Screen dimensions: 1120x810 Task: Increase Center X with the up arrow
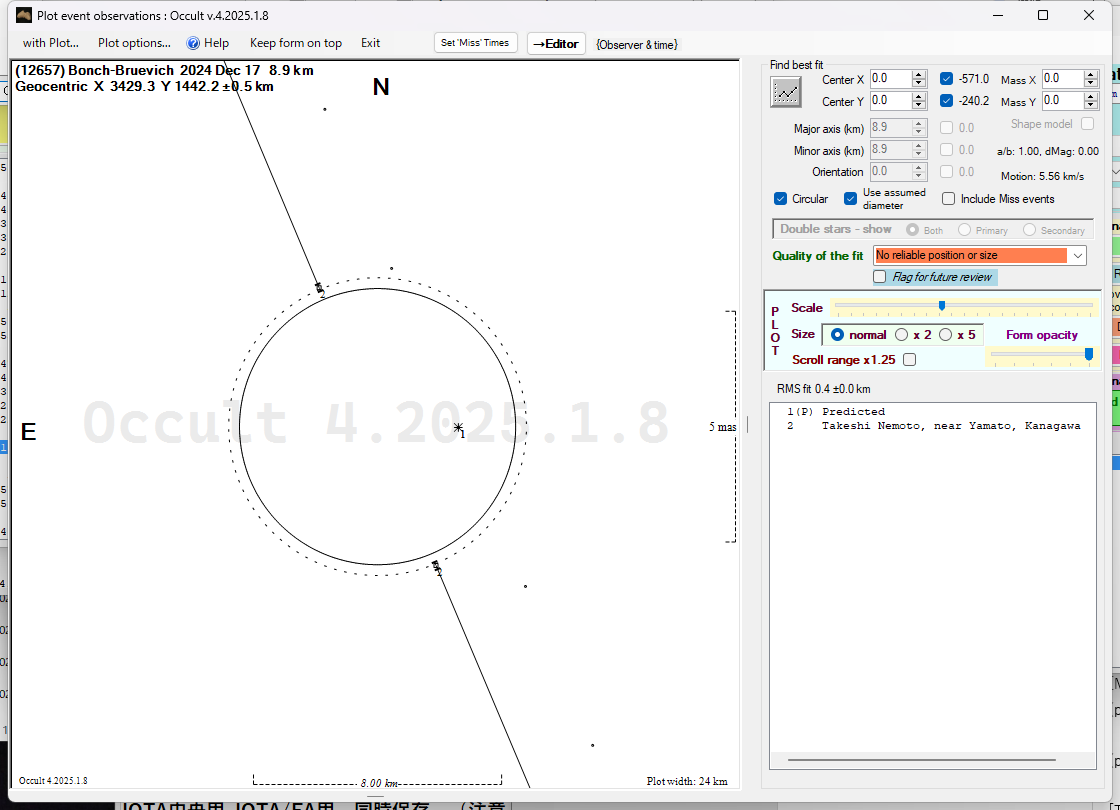pos(919,74)
